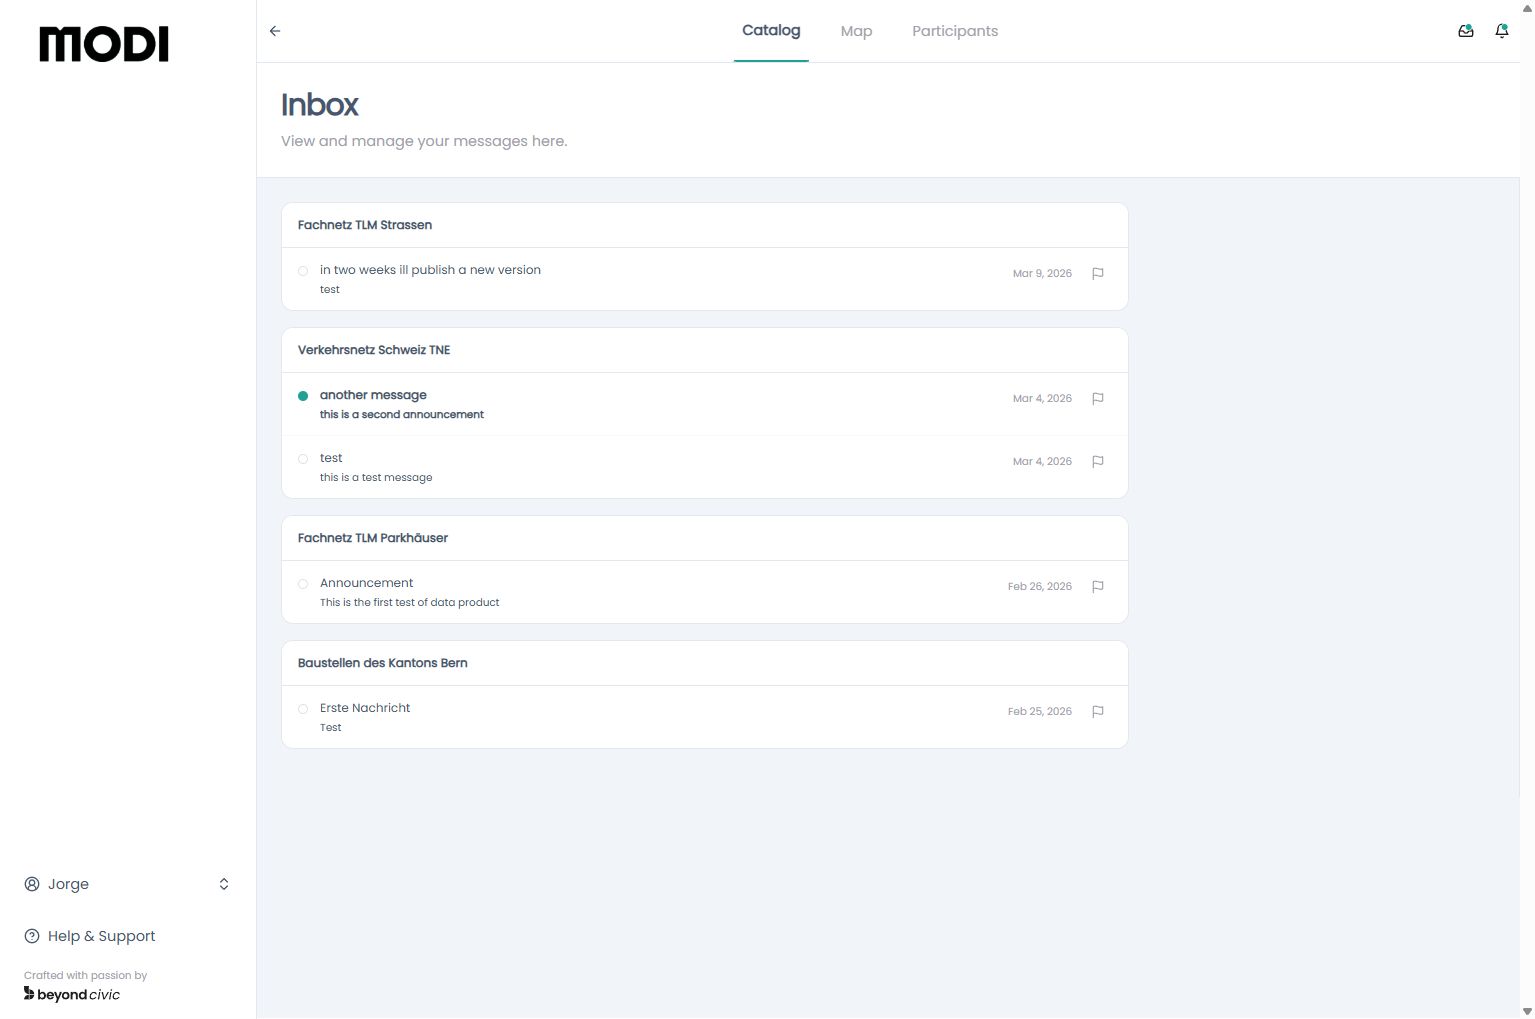Click the page scrollbar up arrow

click(x=1526, y=8)
